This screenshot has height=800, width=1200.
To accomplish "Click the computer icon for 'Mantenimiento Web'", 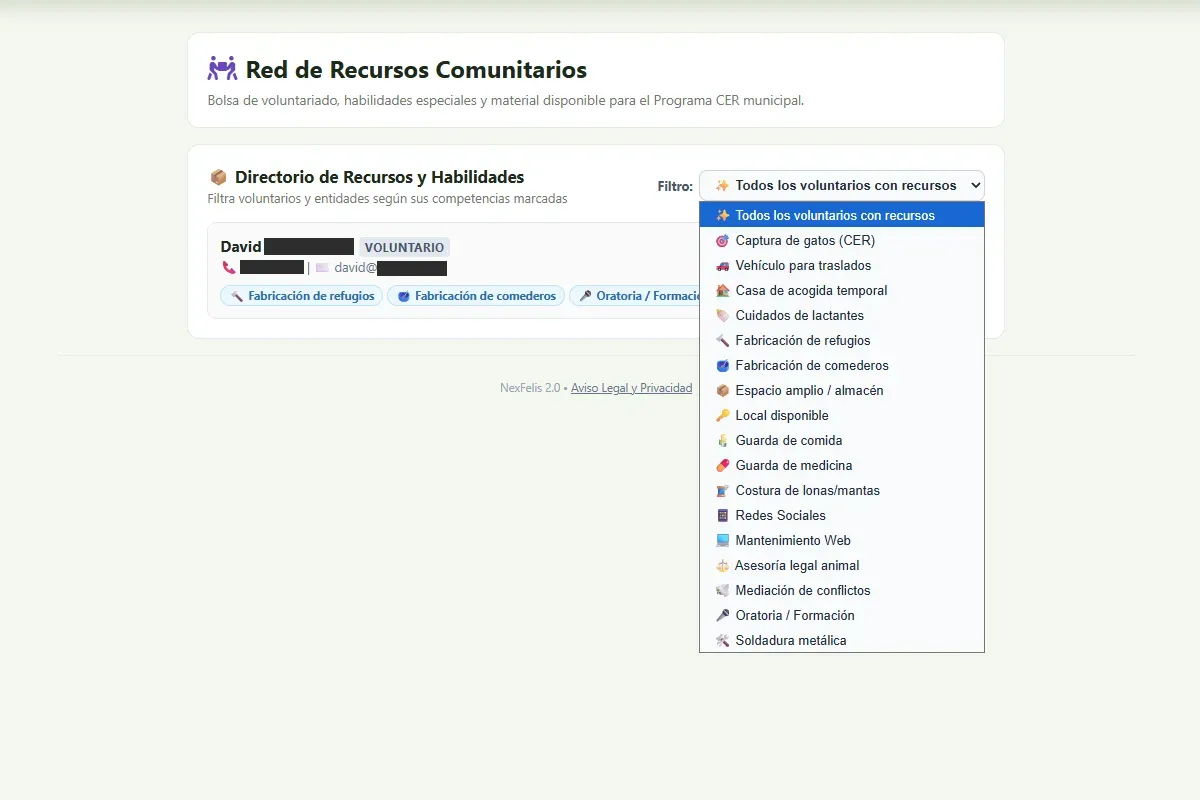I will coord(723,540).
